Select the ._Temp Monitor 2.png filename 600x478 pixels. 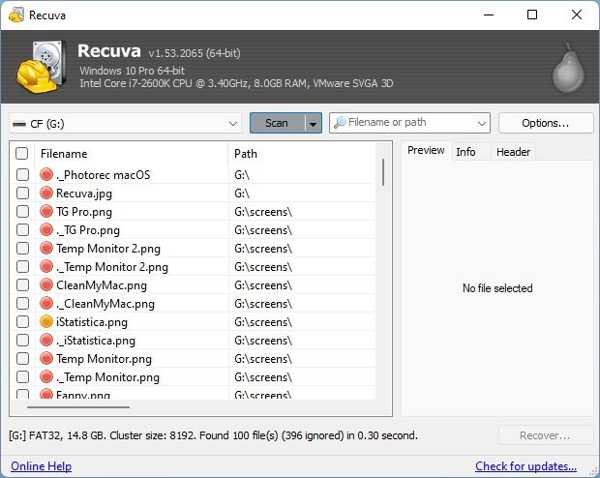point(112,267)
